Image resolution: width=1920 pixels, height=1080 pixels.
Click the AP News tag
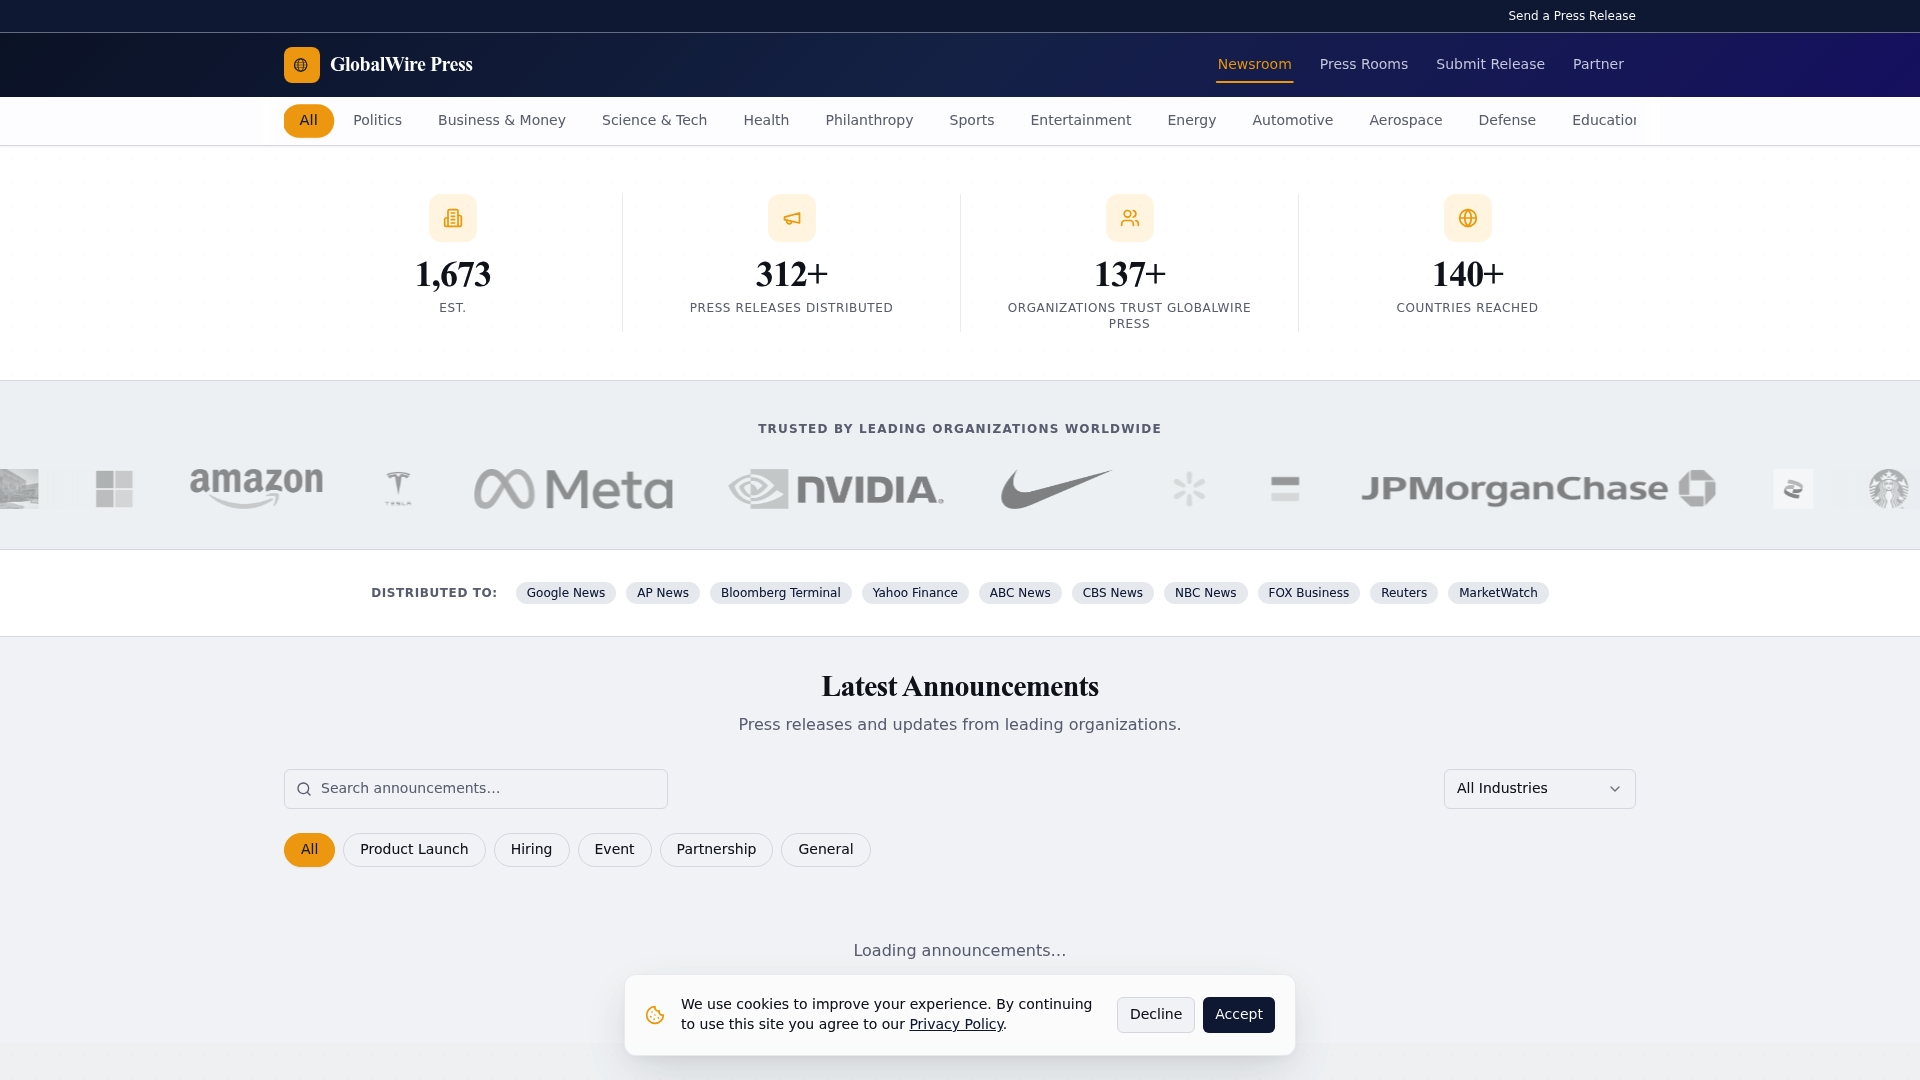tap(662, 593)
